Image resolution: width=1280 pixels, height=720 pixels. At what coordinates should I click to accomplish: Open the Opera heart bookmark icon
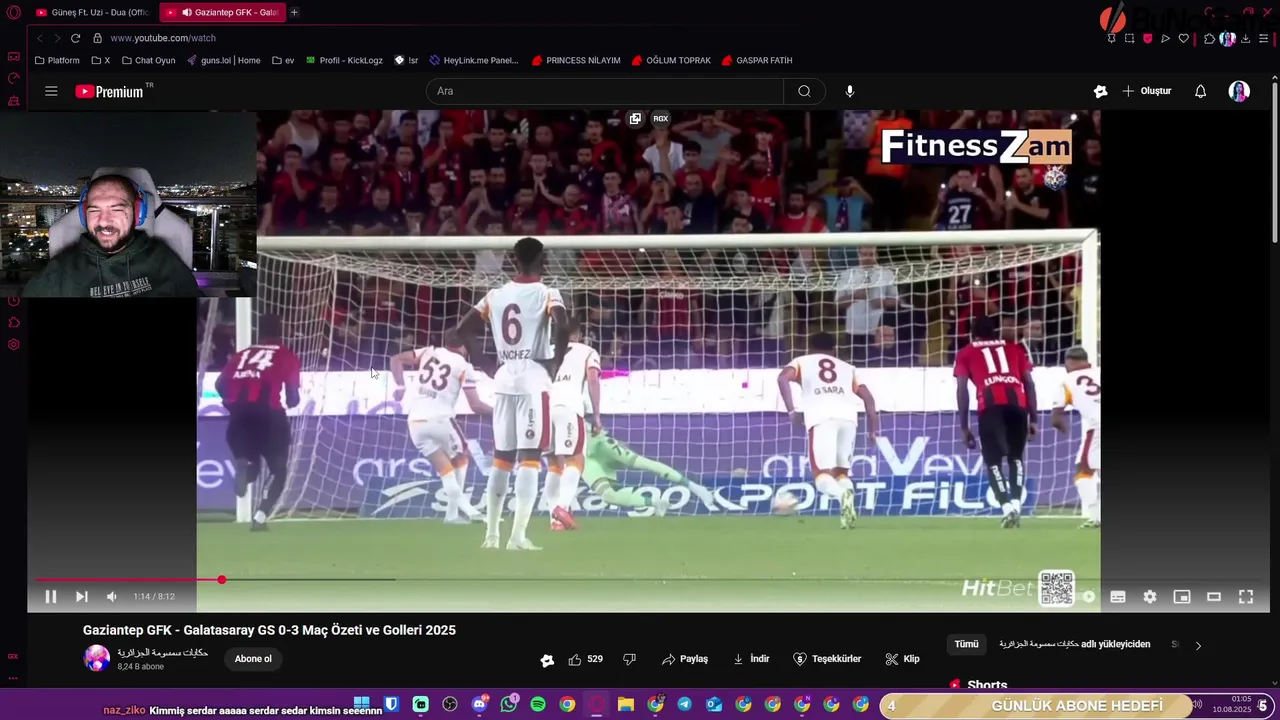[1183, 38]
